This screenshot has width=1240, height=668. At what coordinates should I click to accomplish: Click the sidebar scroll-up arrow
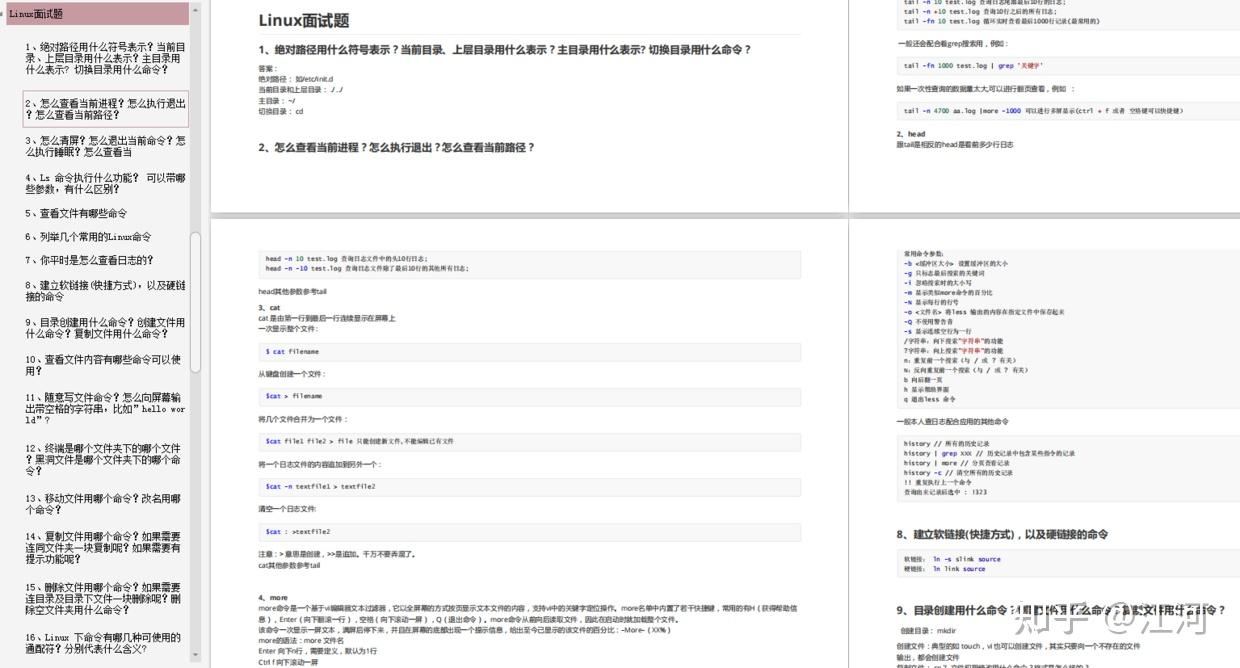(193, 8)
